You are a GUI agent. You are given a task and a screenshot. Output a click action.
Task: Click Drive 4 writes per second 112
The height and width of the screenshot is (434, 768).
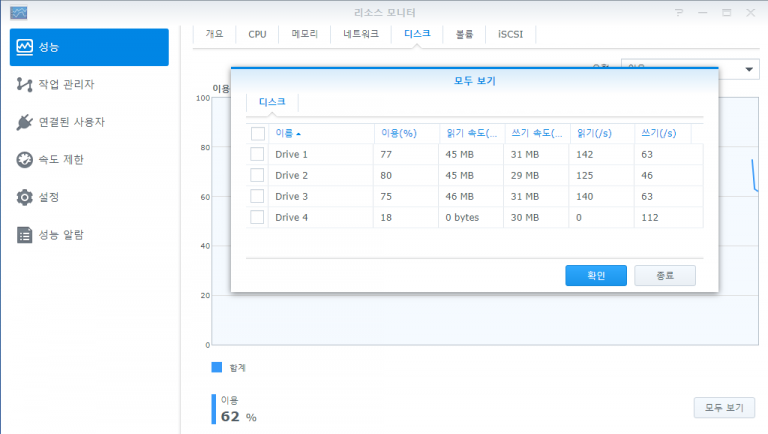pyautogui.click(x=650, y=217)
